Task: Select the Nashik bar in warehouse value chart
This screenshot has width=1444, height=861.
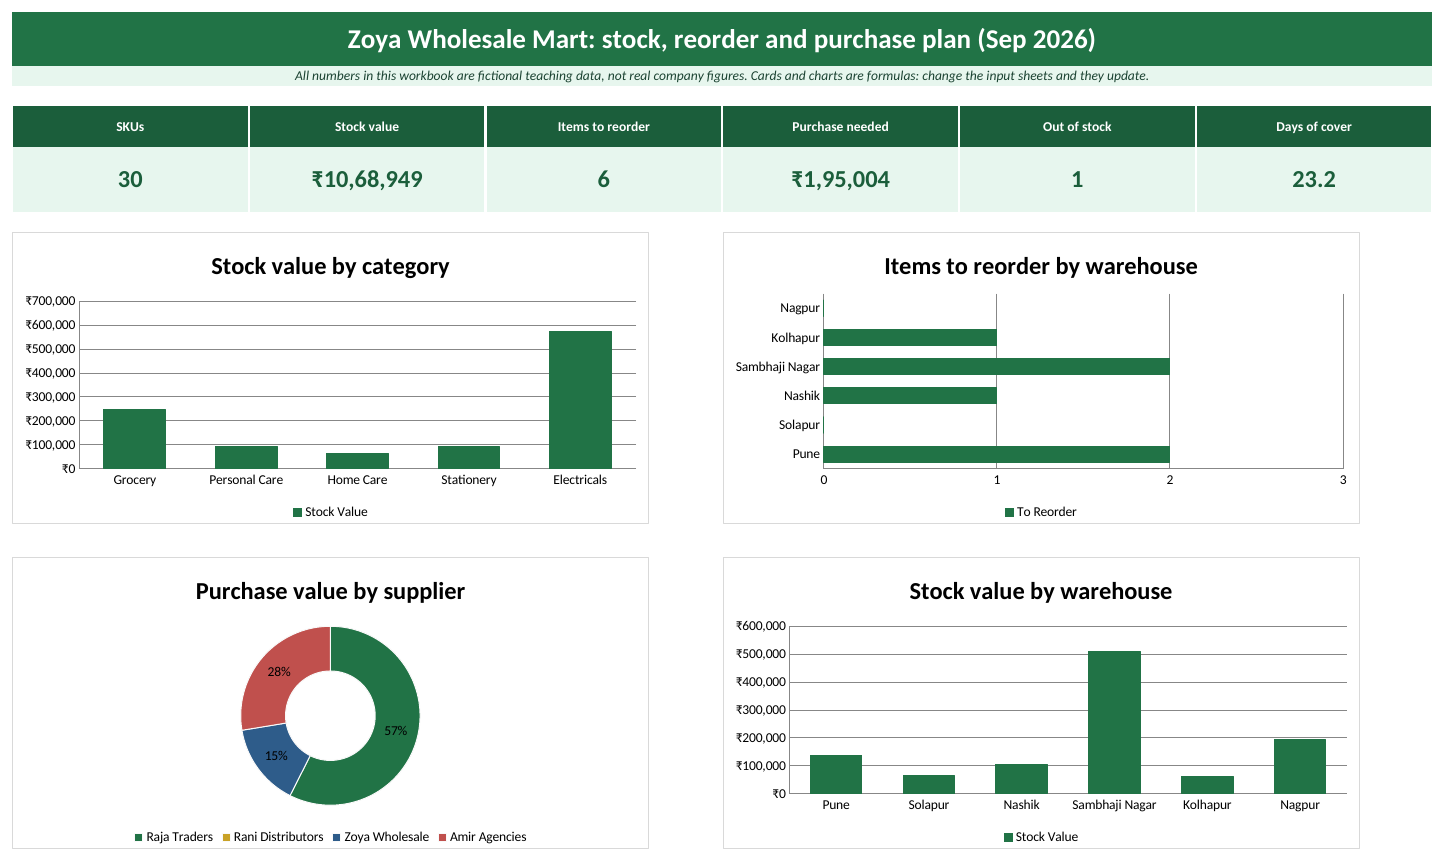Action: click(1021, 779)
